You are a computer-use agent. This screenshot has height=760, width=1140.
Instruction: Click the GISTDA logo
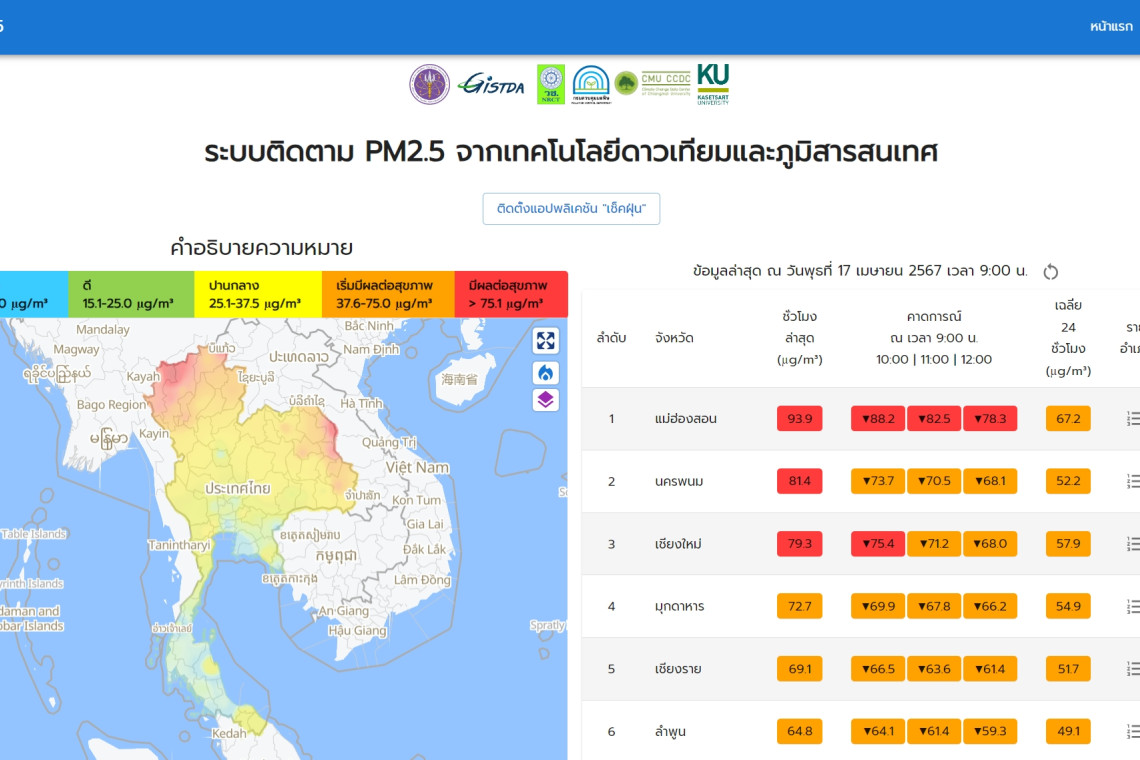(490, 85)
